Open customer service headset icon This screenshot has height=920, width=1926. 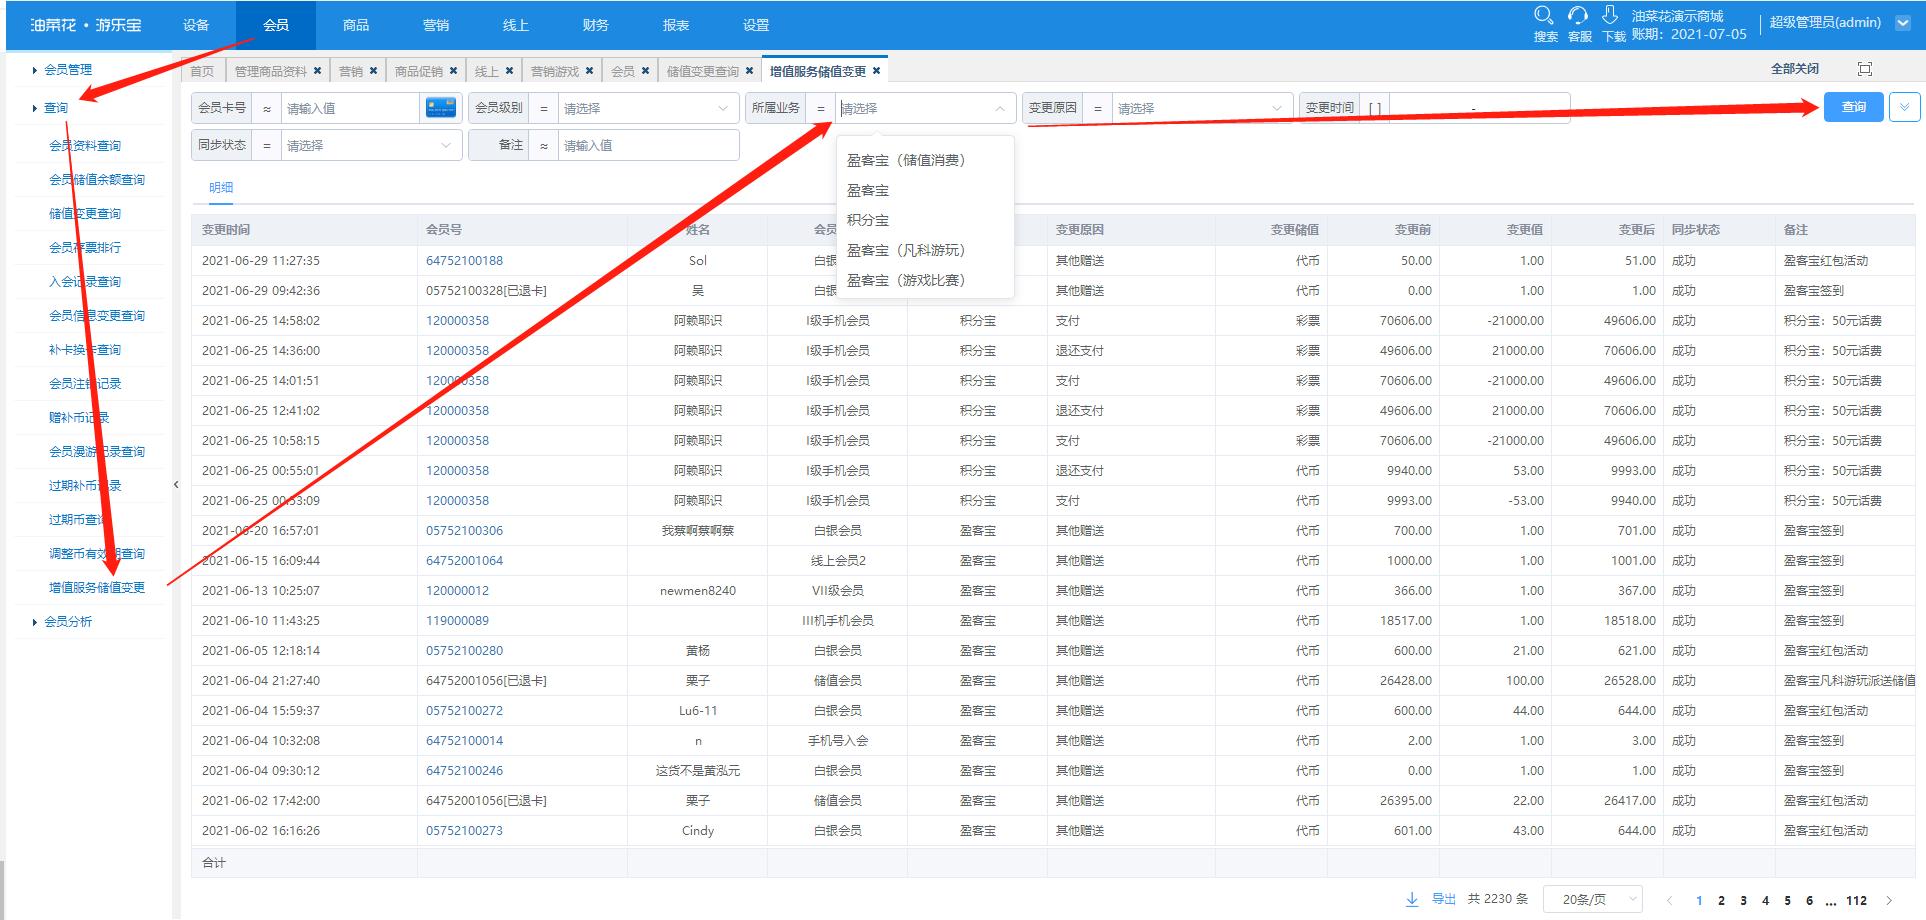coord(1578,15)
